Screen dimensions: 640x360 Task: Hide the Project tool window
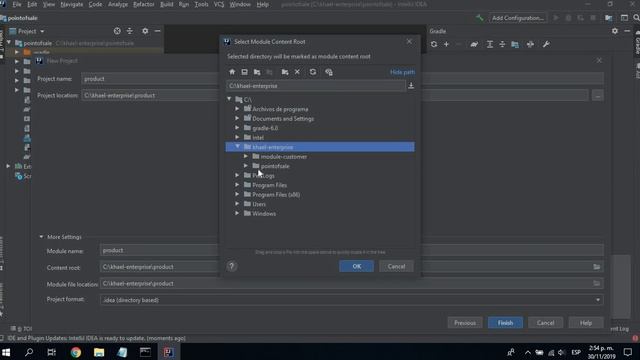click(158, 31)
